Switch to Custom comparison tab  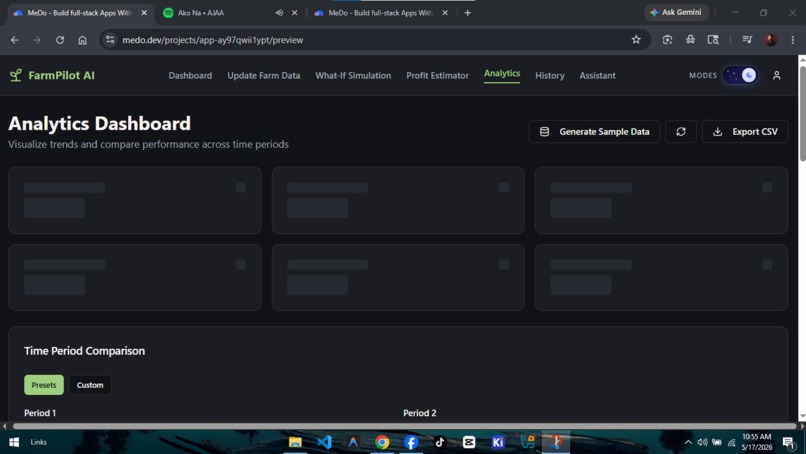pyautogui.click(x=90, y=385)
